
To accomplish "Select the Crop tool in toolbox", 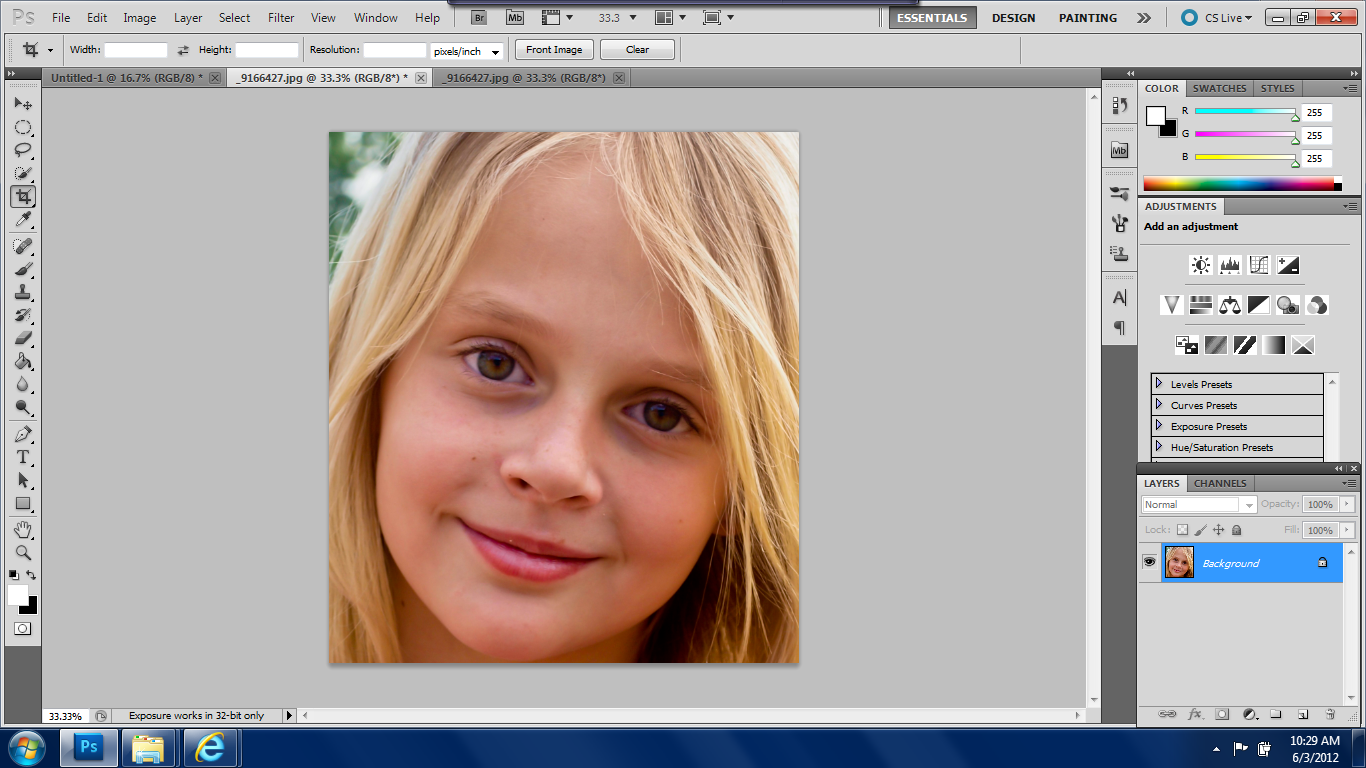I will (23, 197).
